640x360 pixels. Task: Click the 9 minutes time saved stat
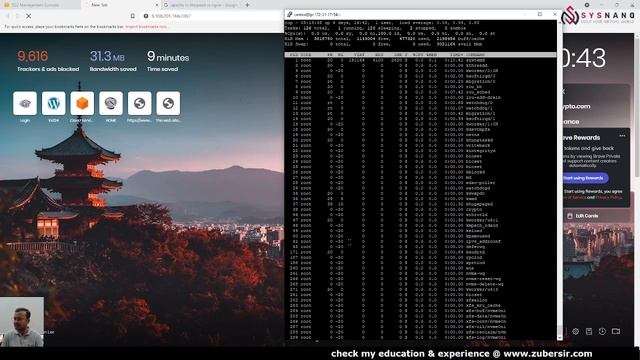coord(168,61)
